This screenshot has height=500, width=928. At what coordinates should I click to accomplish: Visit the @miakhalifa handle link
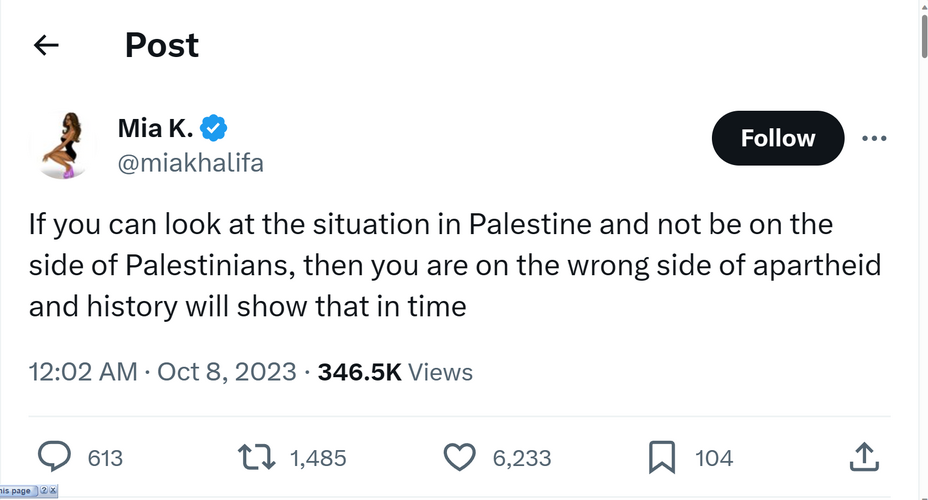[191, 163]
